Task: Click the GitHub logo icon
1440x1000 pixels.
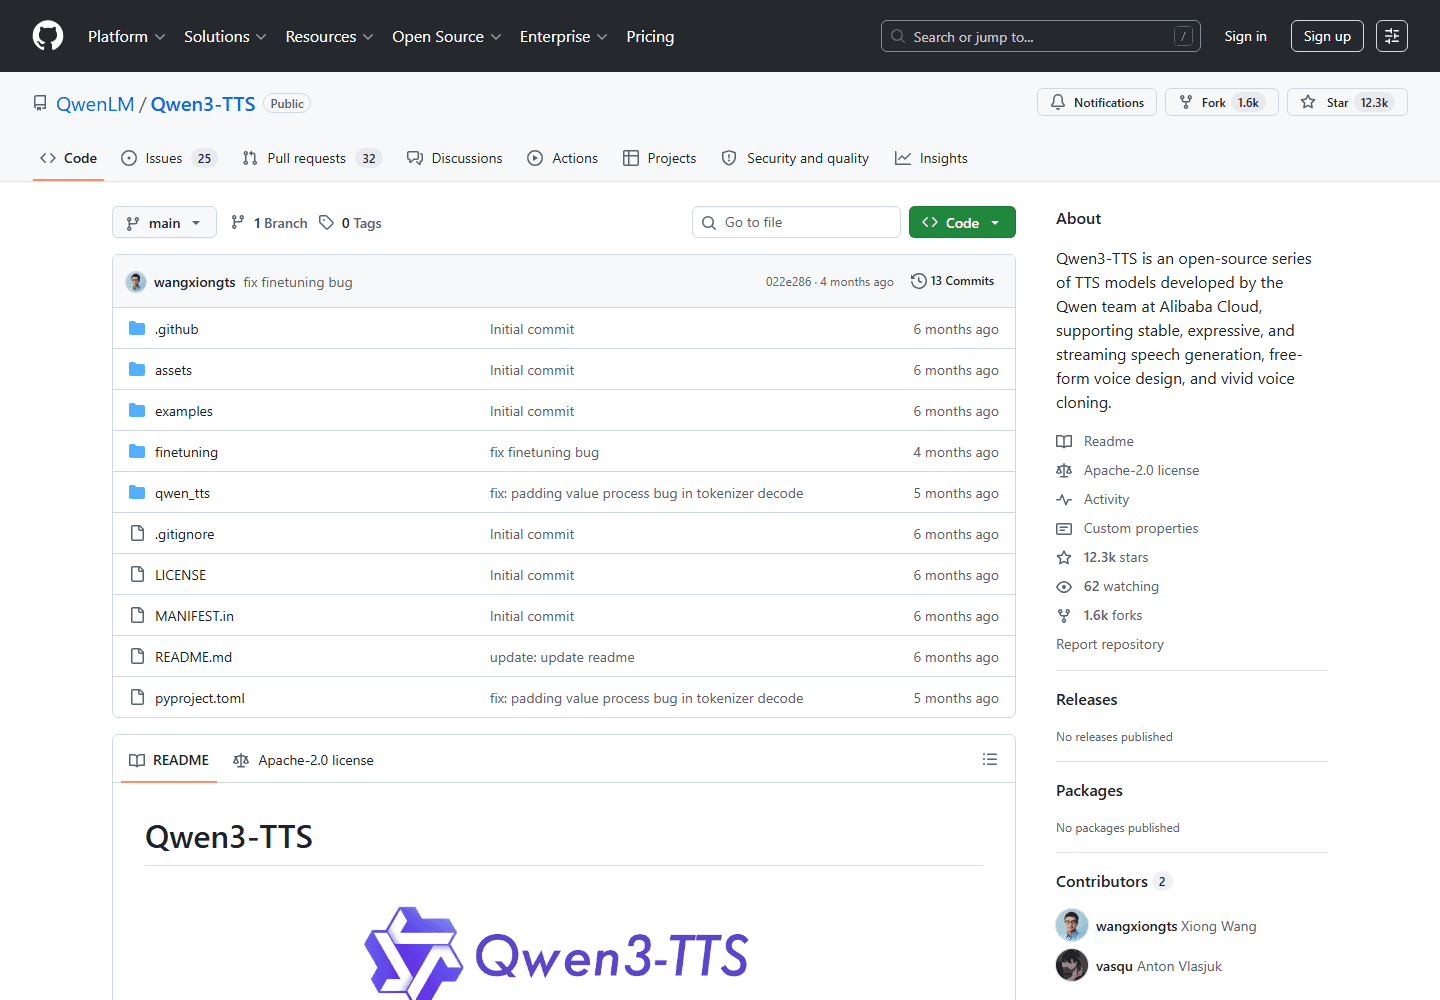Action: (x=48, y=36)
